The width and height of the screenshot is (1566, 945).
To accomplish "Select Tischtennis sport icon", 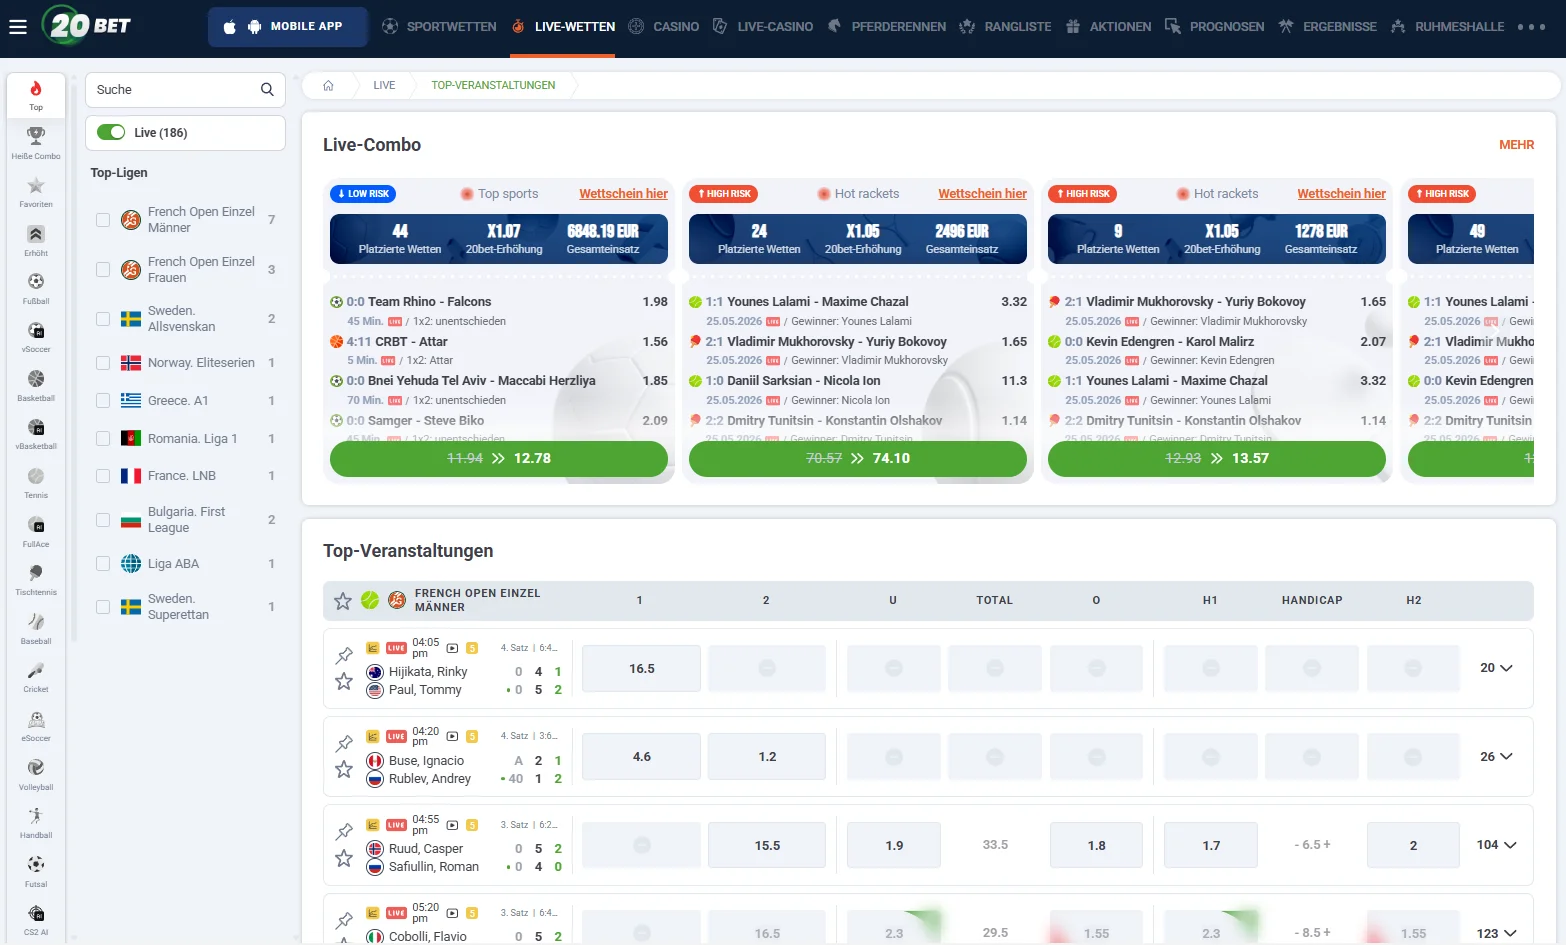I will 36,580.
